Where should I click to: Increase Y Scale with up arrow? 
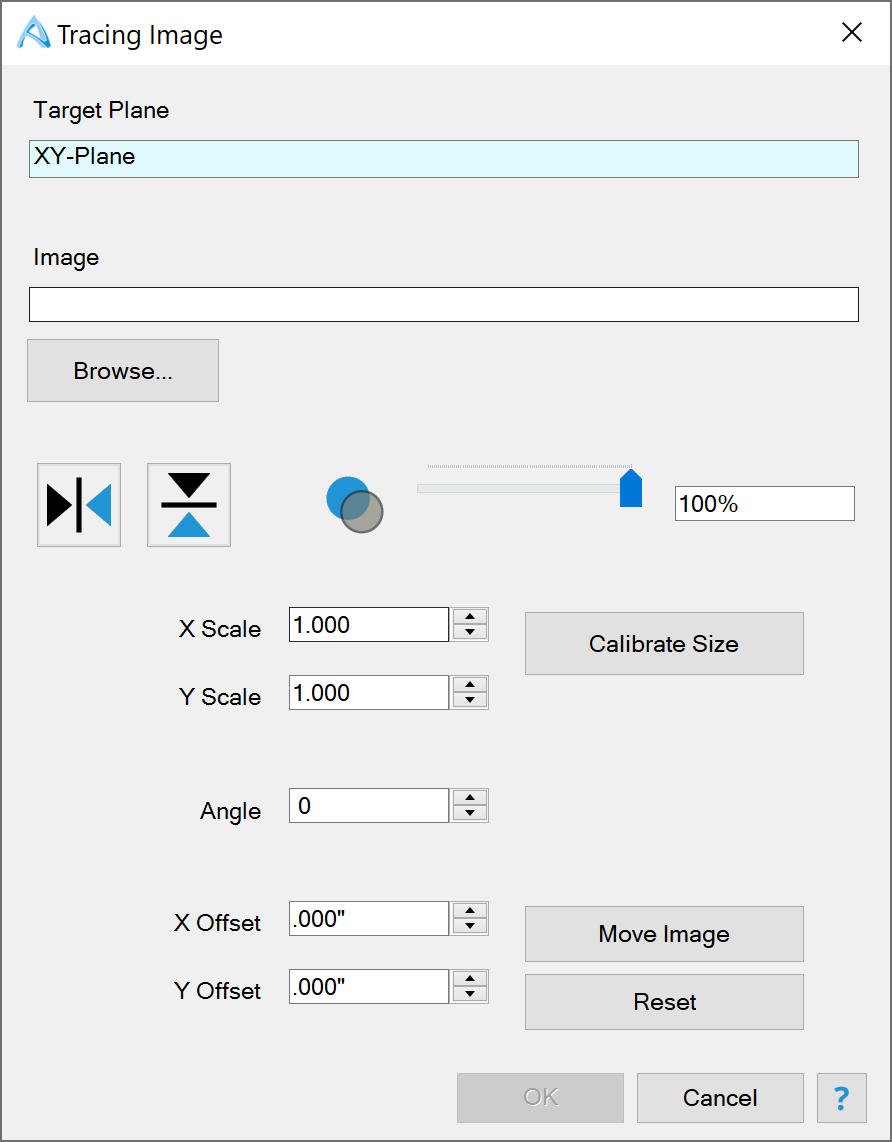470,685
